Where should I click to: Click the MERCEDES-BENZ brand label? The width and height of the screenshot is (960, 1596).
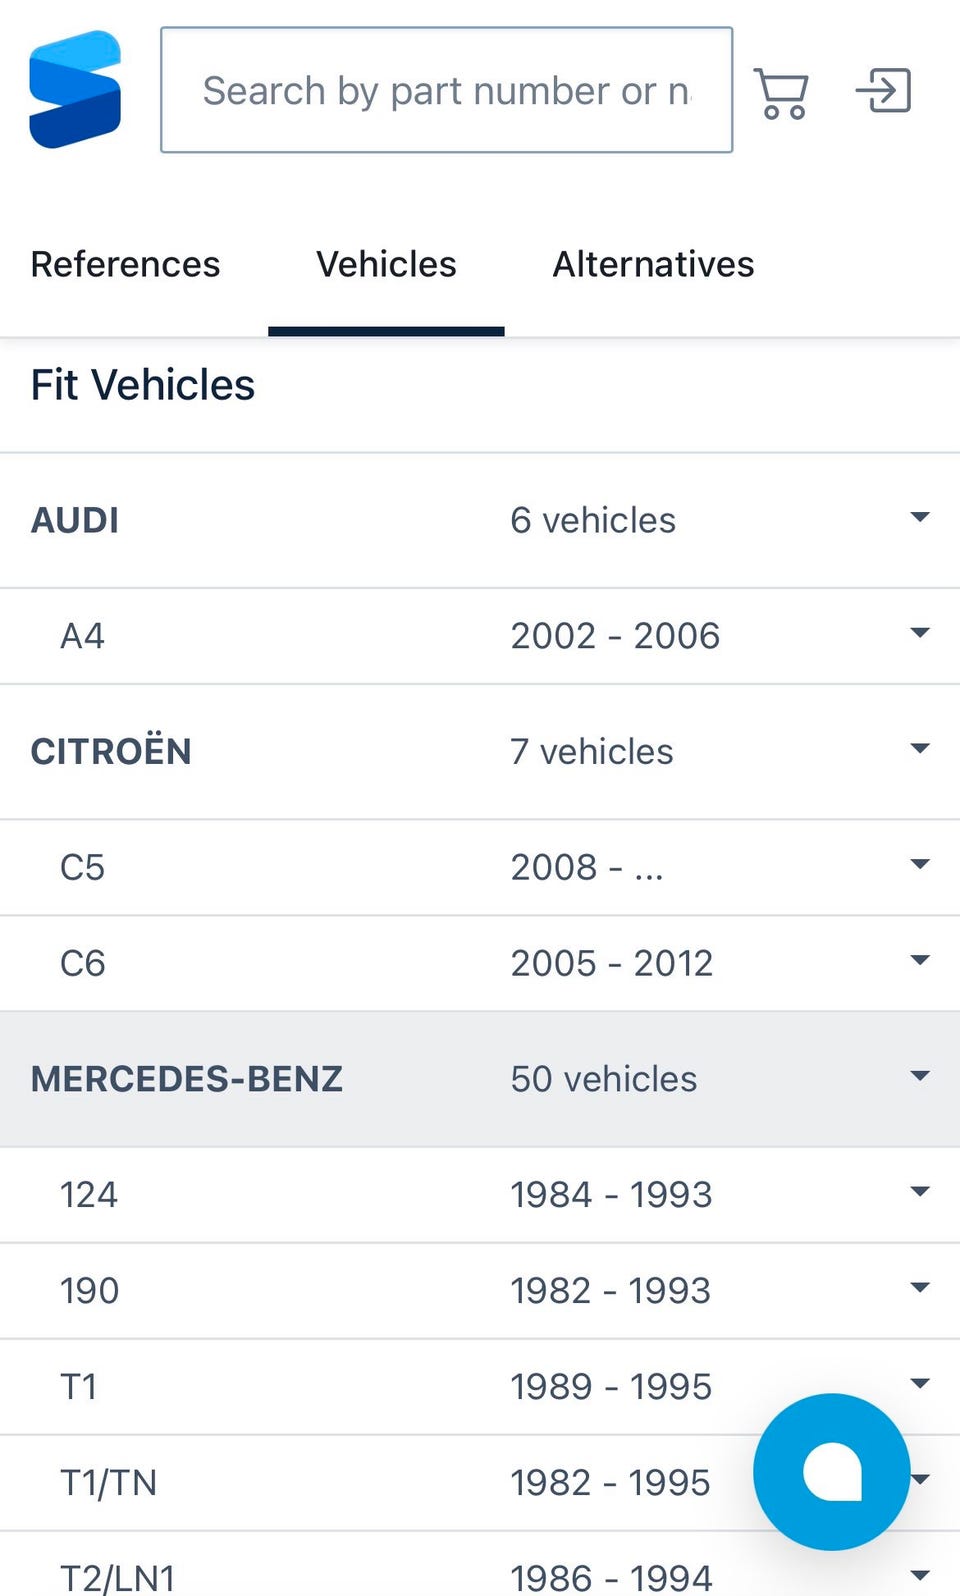pyautogui.click(x=187, y=1079)
